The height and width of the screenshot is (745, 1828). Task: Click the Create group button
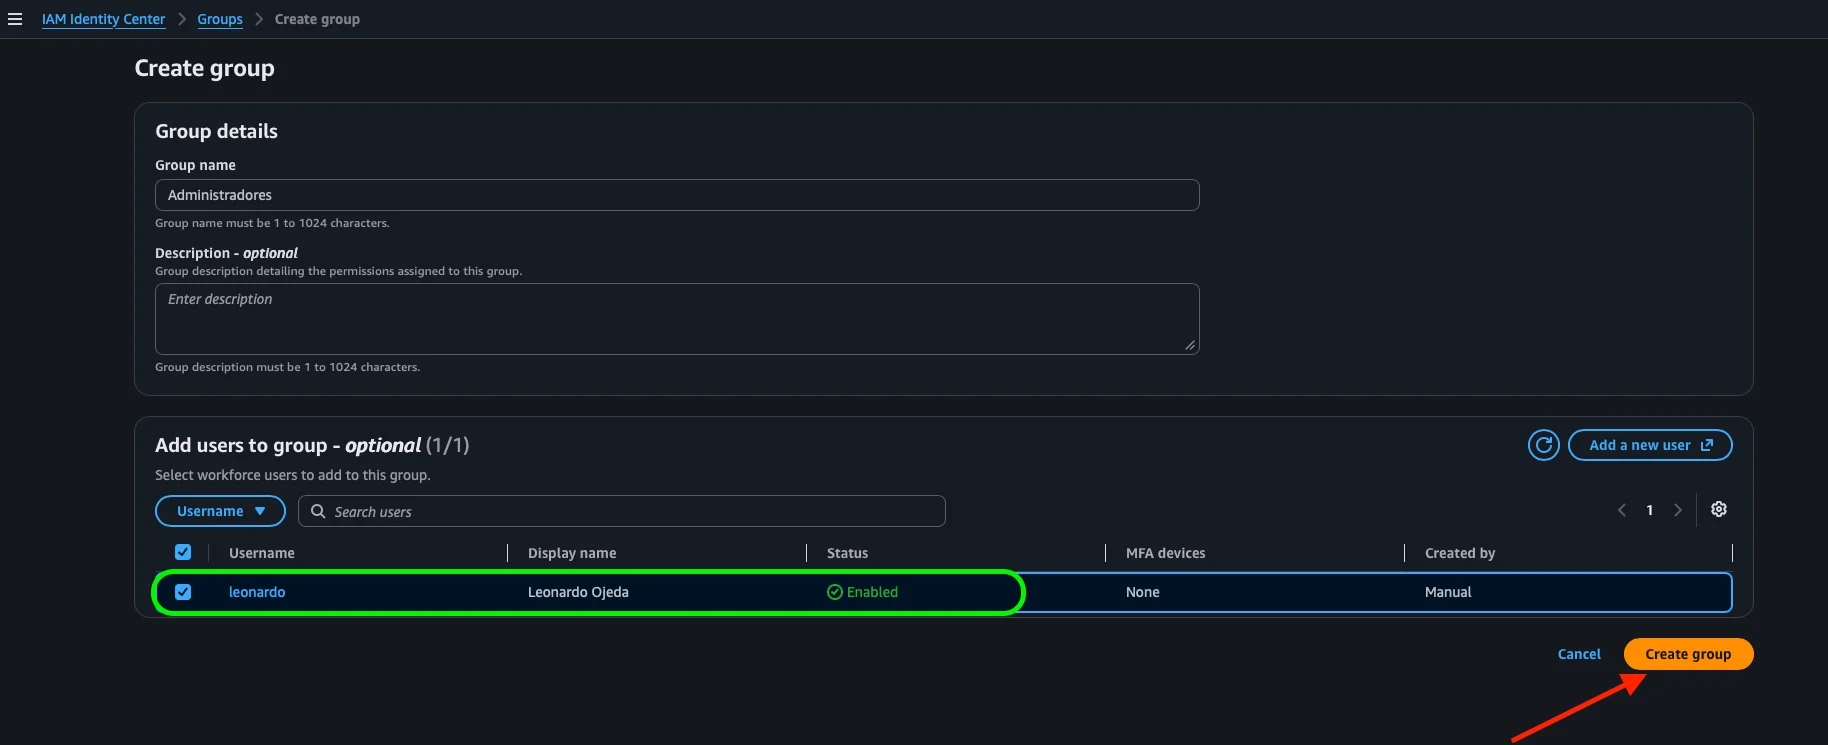click(x=1688, y=654)
